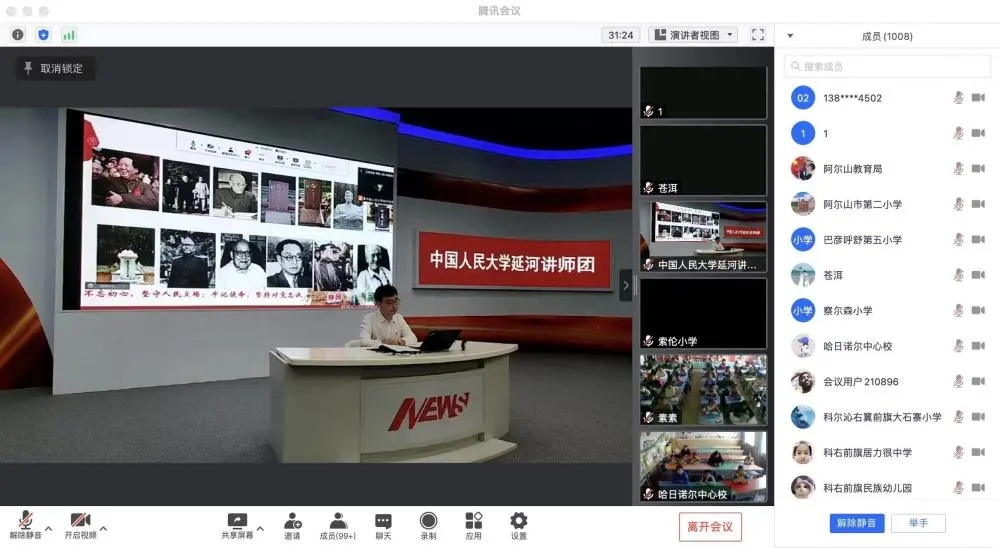
Task: Select video thumbnail labeled 苍洱
Action: pyautogui.click(x=703, y=160)
